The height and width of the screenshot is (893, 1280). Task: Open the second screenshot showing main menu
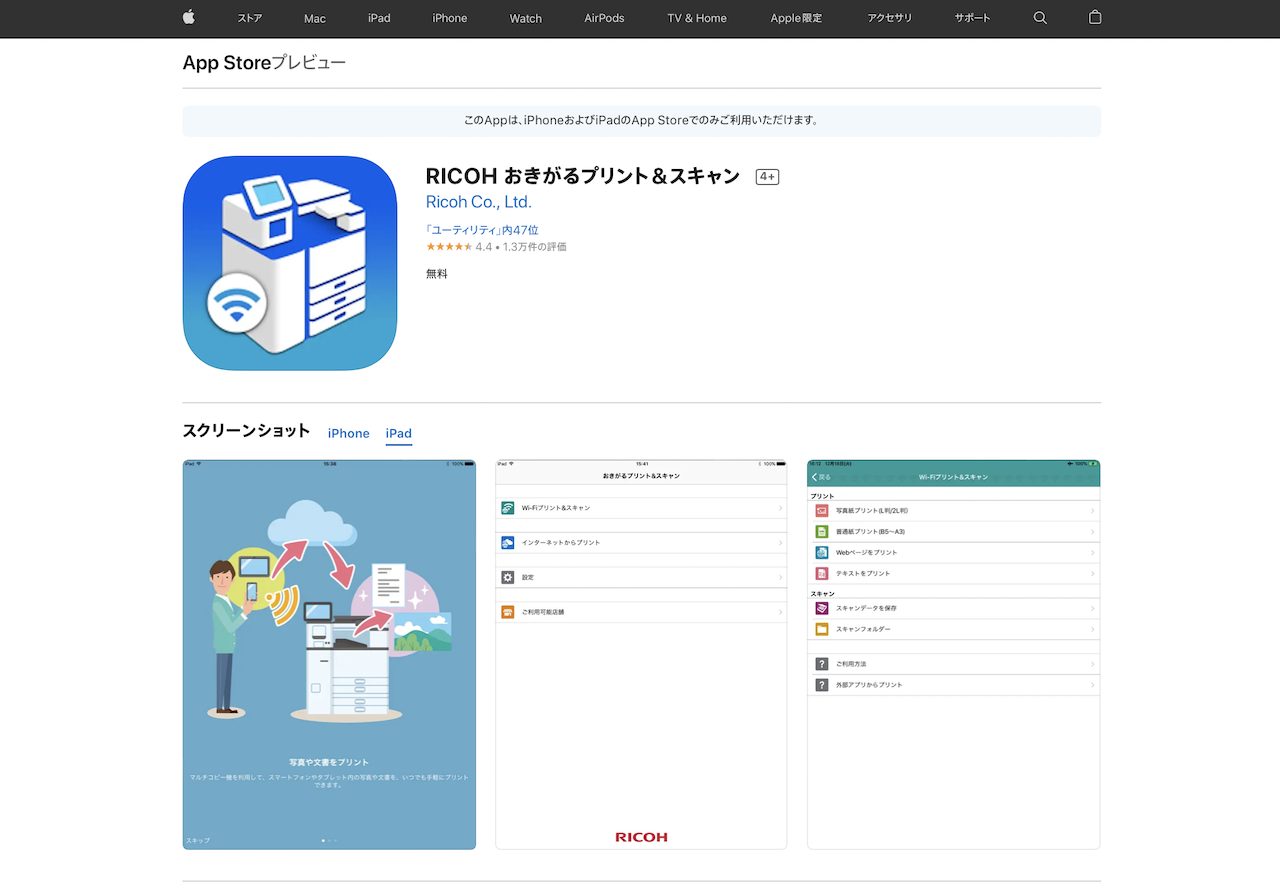click(x=641, y=655)
